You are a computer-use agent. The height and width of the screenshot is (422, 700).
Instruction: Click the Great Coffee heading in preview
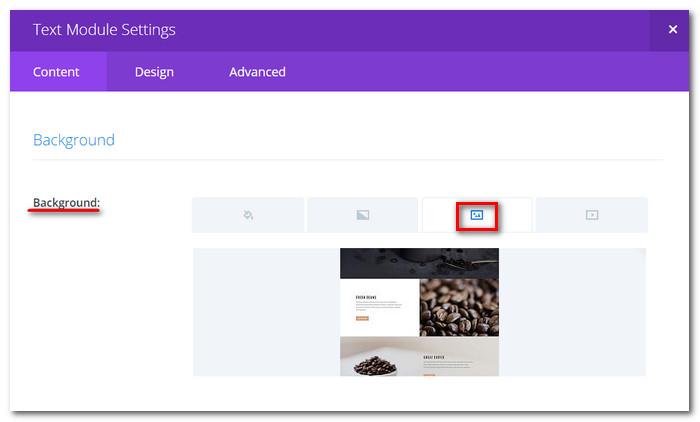pyautogui.click(x=434, y=356)
